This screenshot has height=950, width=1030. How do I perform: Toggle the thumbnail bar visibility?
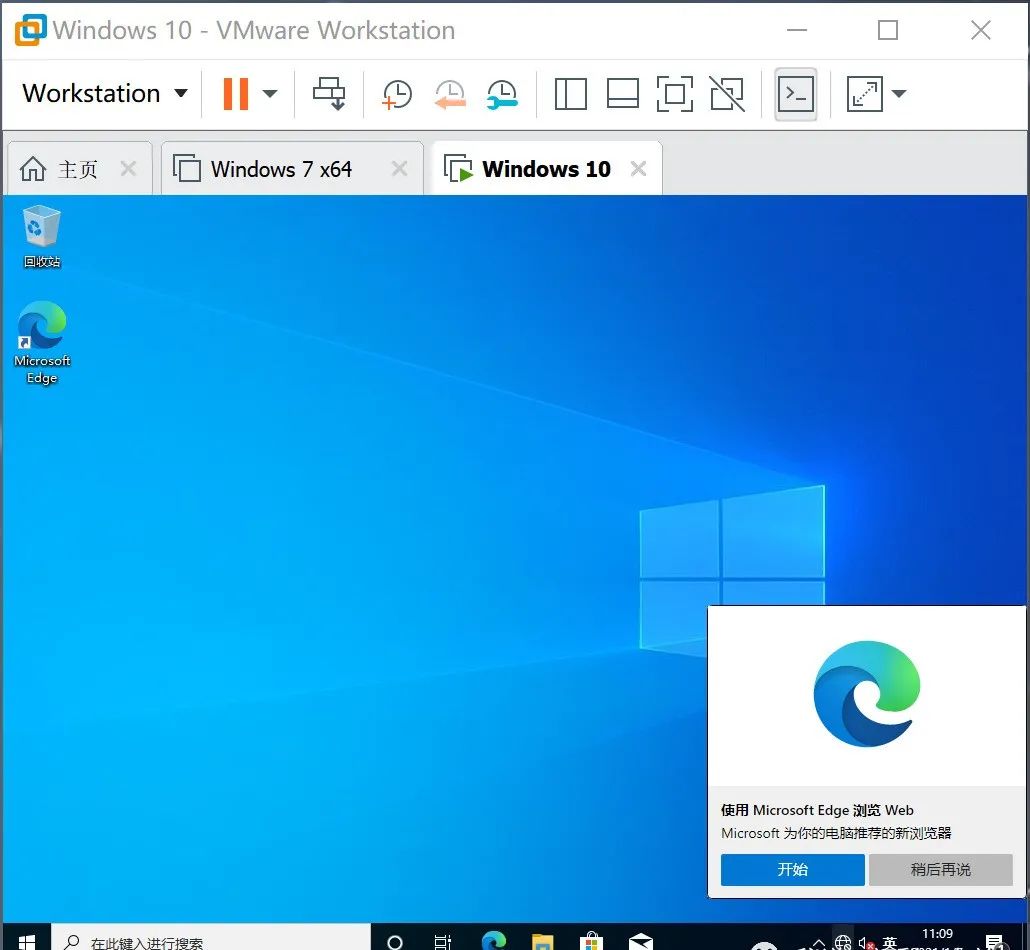pos(623,93)
